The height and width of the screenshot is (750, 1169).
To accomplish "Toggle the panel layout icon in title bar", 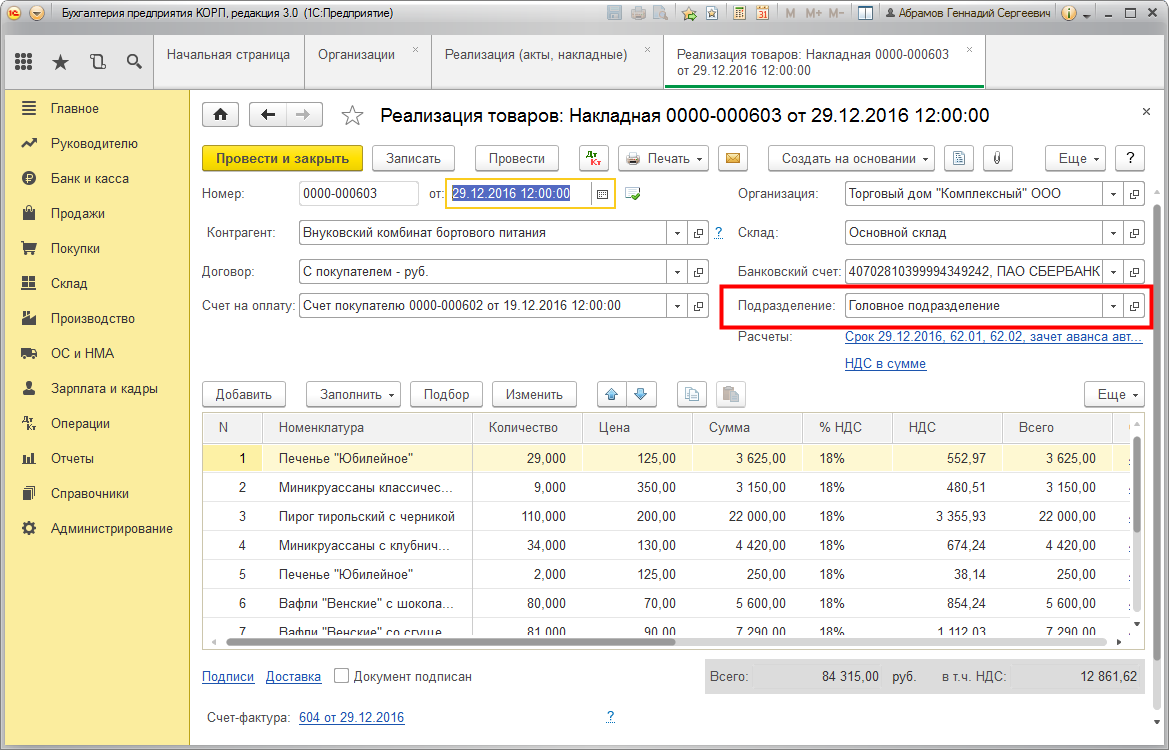I will 866,13.
